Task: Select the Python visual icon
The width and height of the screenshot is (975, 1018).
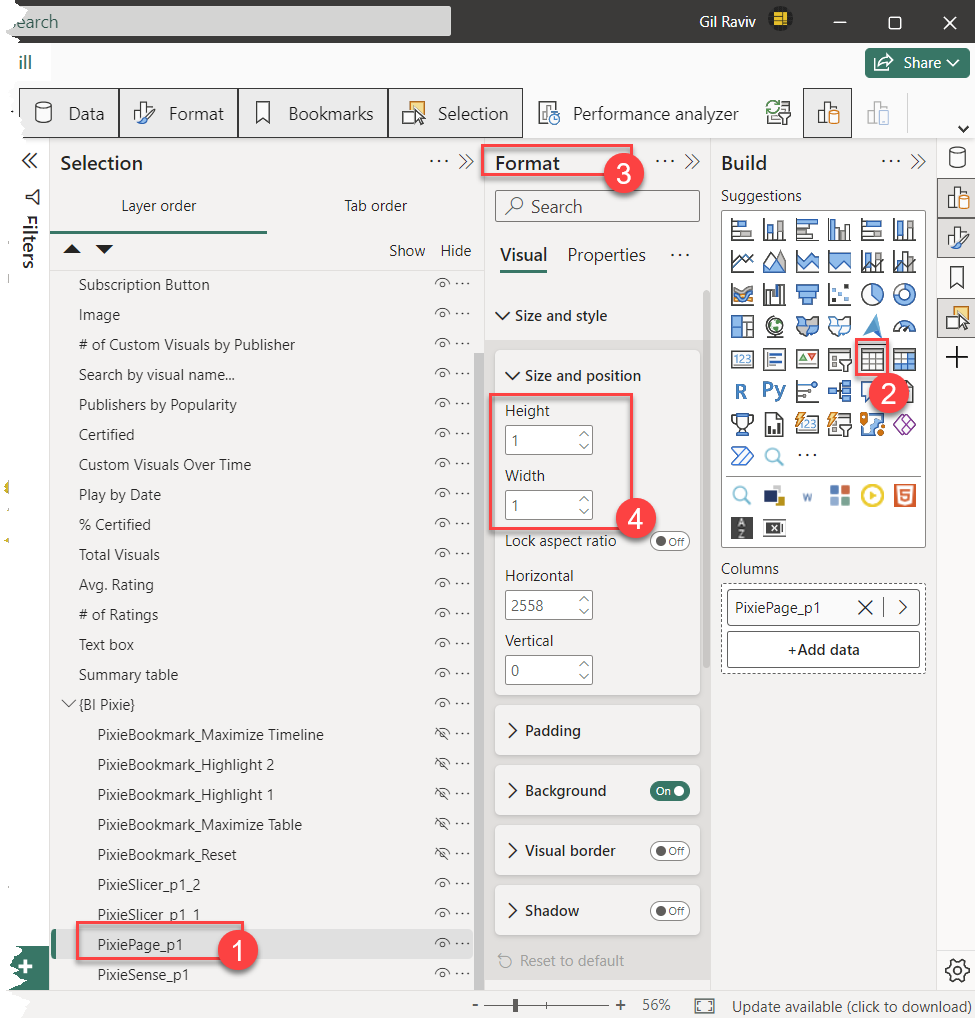Action: (773, 391)
